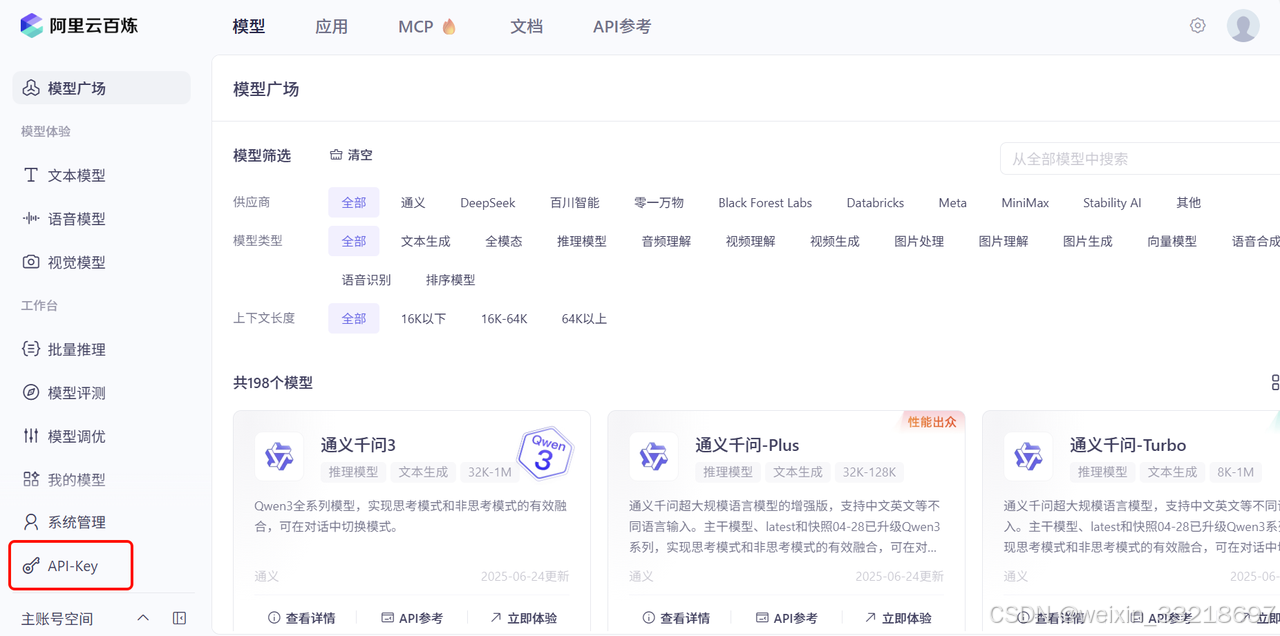
Task: Click 查看详情 info icon on 通义千问3 card
Action: [x=274, y=618]
